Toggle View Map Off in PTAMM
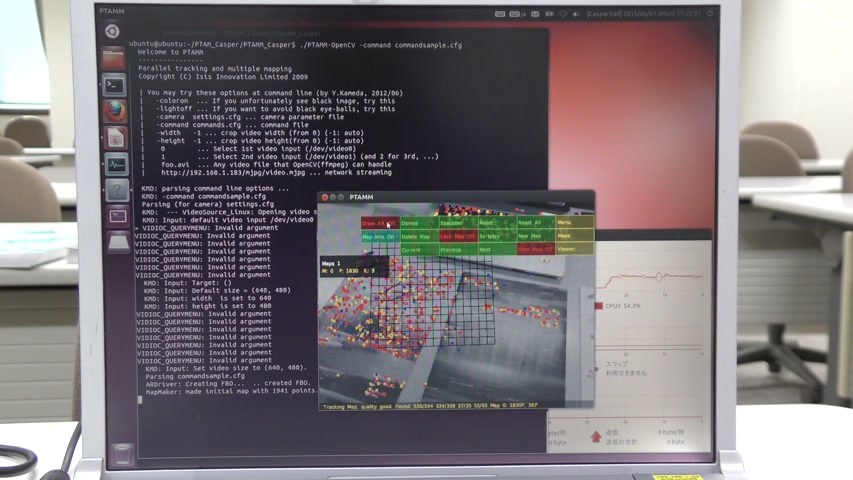853x480 pixels. 536,249
